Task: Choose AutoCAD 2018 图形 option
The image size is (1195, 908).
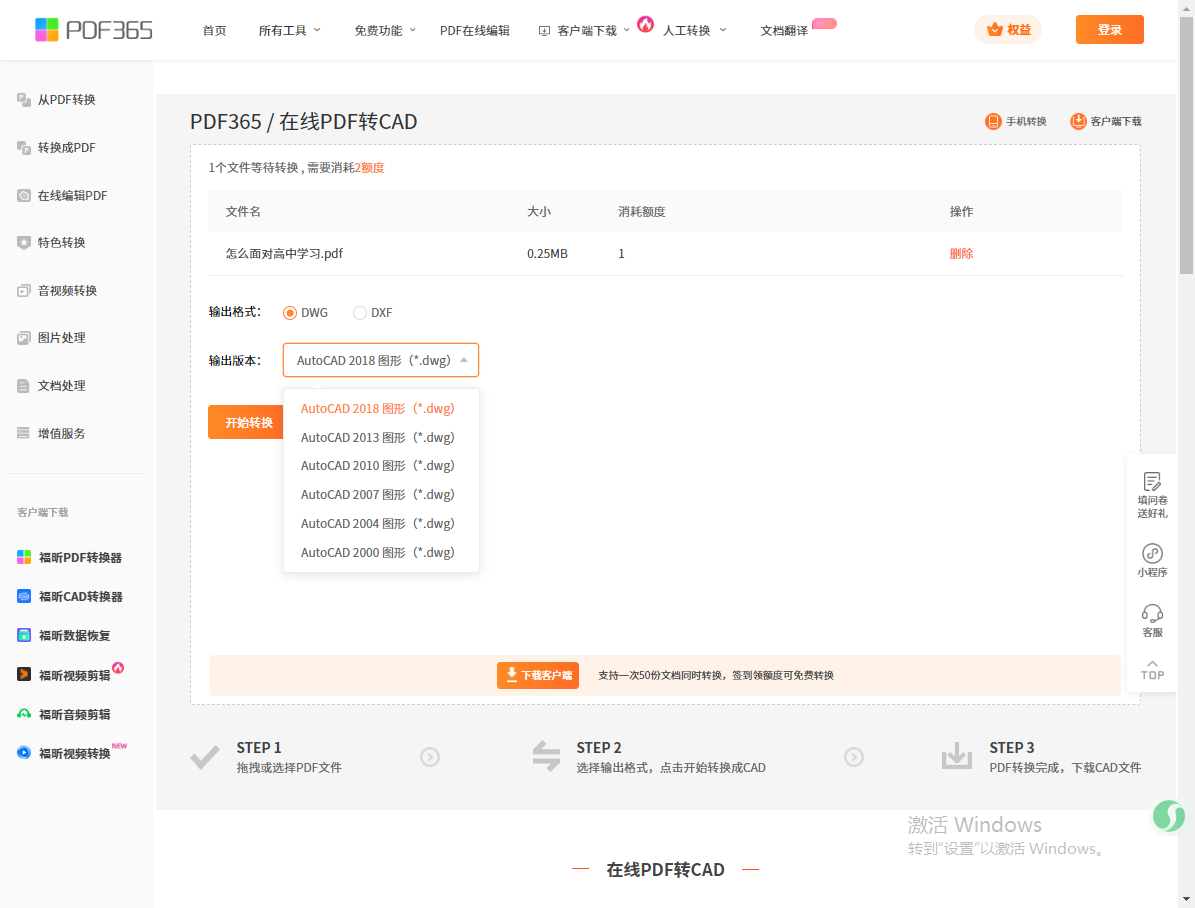Action: click(378, 409)
